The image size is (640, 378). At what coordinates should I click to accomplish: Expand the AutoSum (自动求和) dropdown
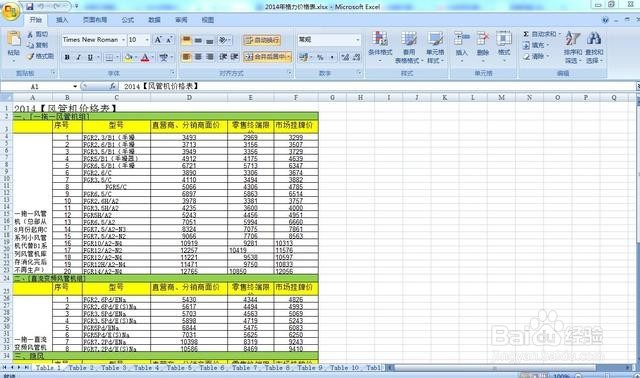point(560,34)
